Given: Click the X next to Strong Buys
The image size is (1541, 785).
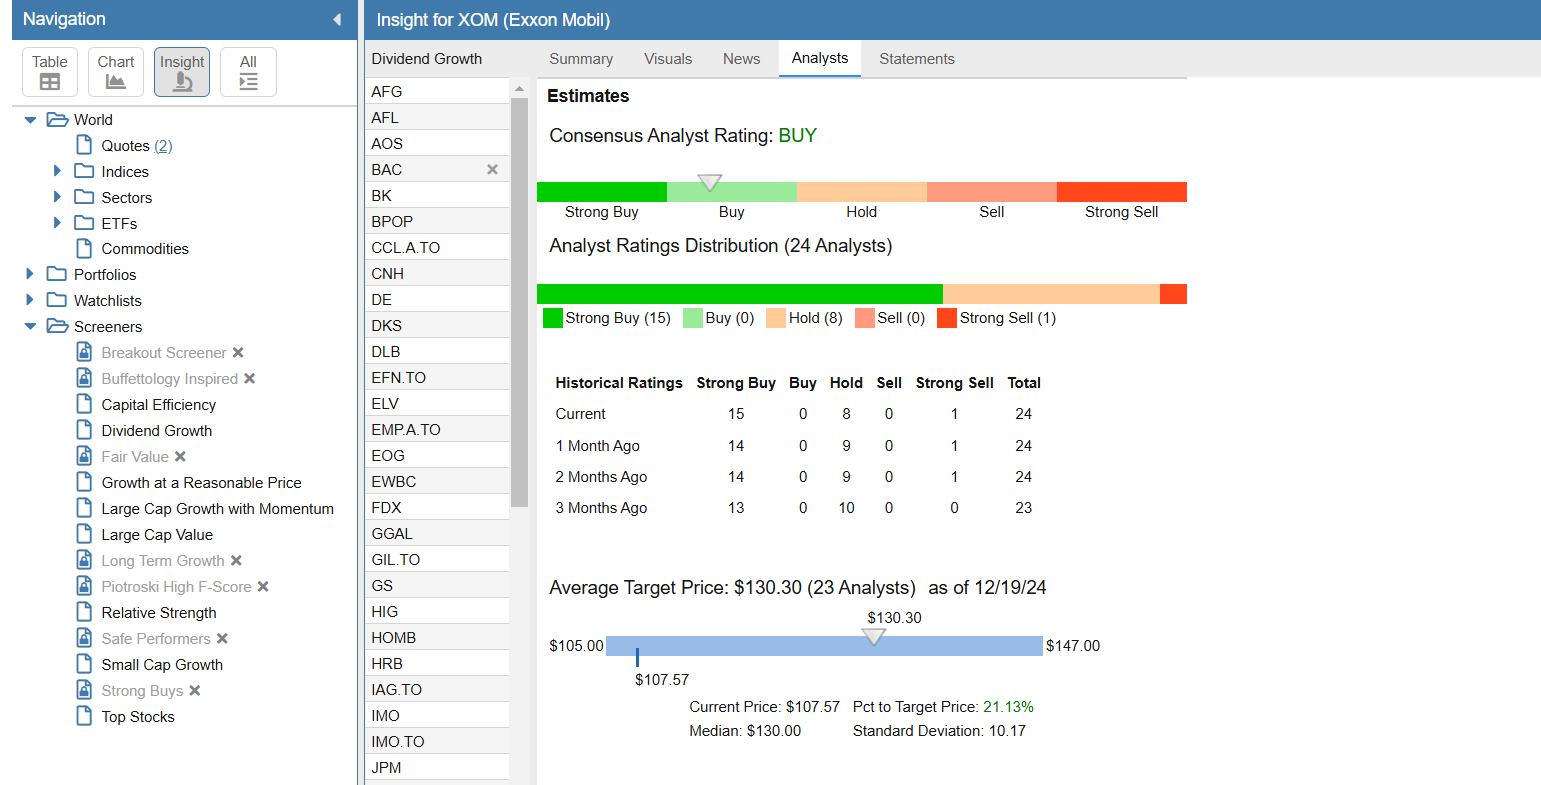Looking at the screenshot, I should tap(195, 691).
